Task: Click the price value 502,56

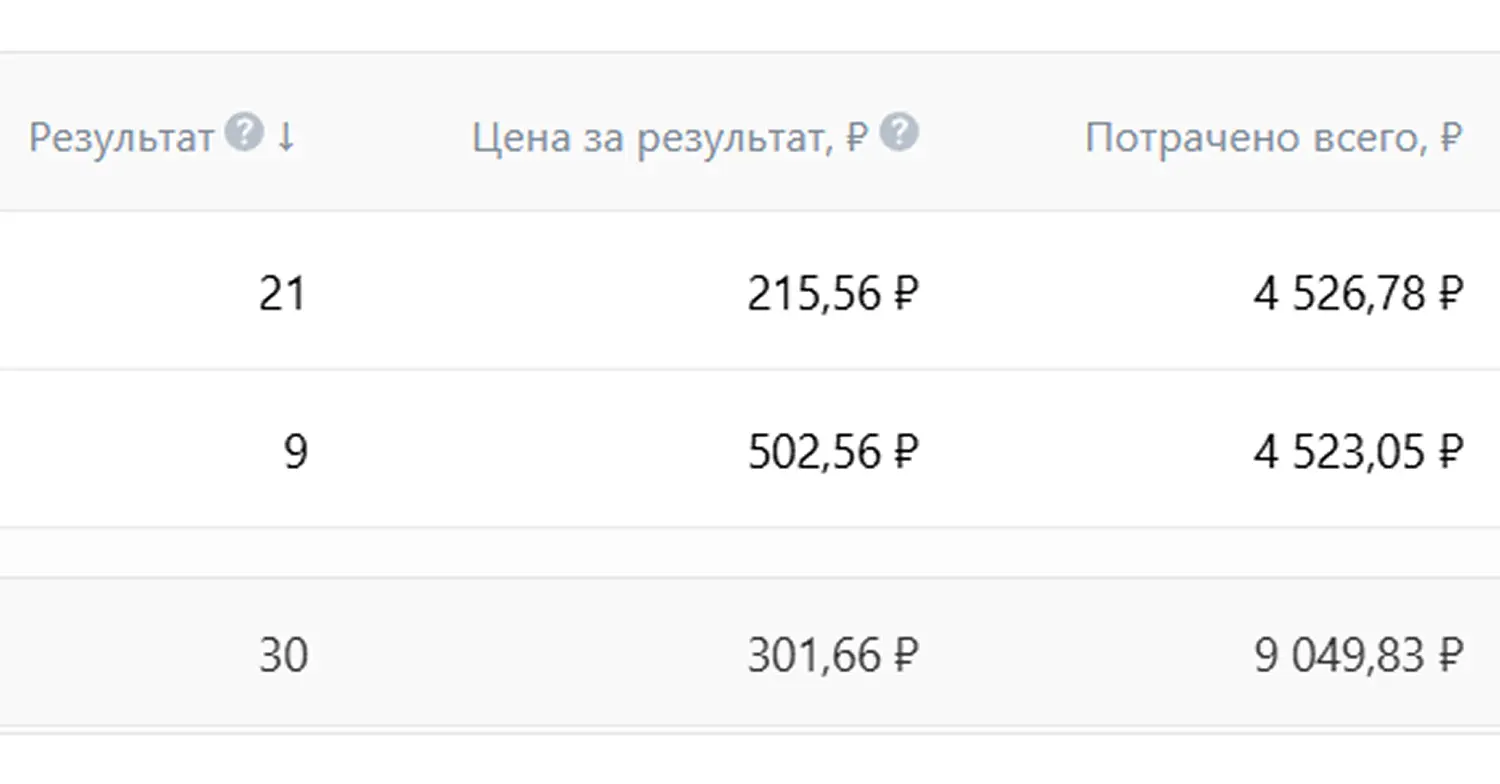Action: click(x=814, y=453)
